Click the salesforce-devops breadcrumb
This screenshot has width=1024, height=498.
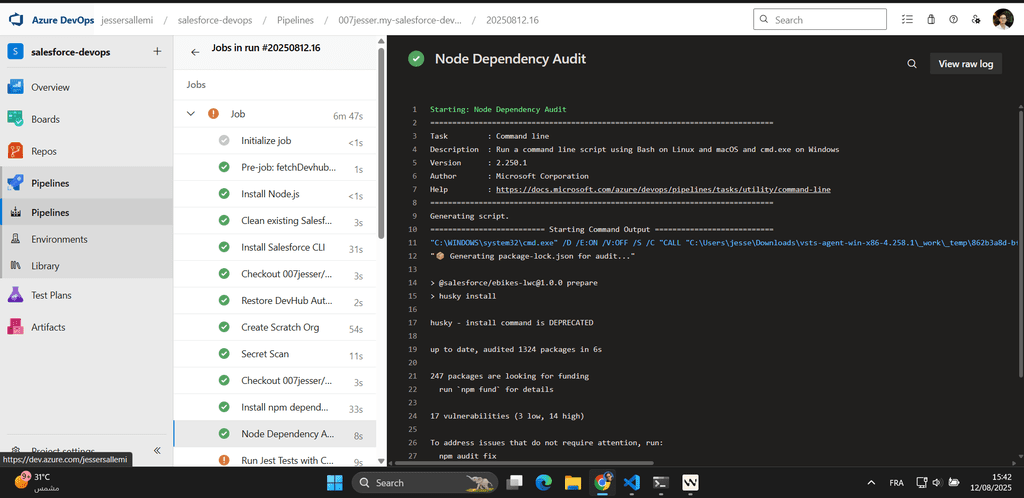click(x=215, y=20)
